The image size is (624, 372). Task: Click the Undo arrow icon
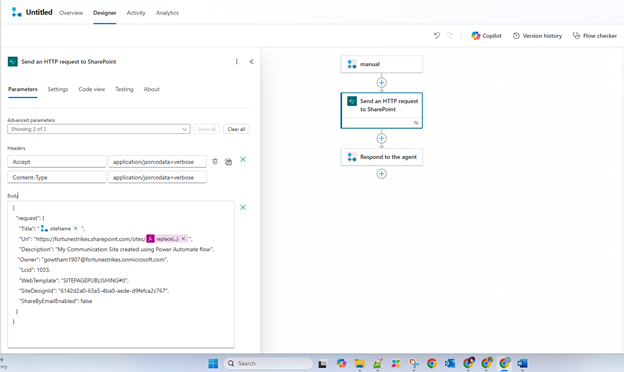click(x=437, y=35)
